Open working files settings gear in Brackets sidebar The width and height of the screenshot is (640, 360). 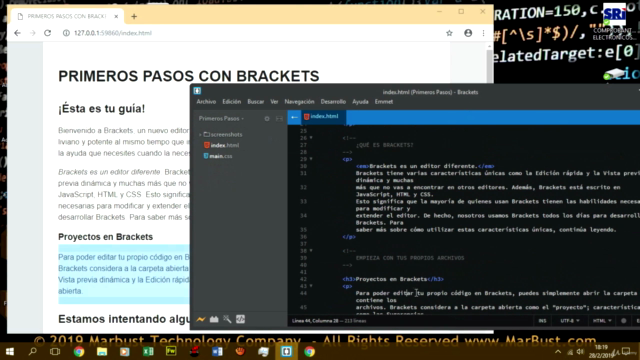[267, 119]
